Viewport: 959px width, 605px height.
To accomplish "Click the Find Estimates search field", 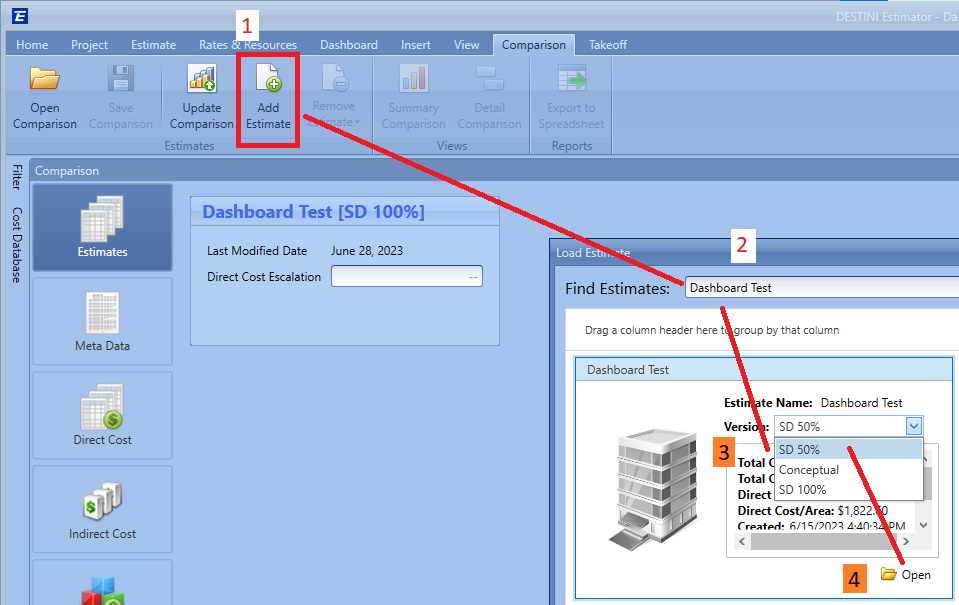I will point(820,288).
